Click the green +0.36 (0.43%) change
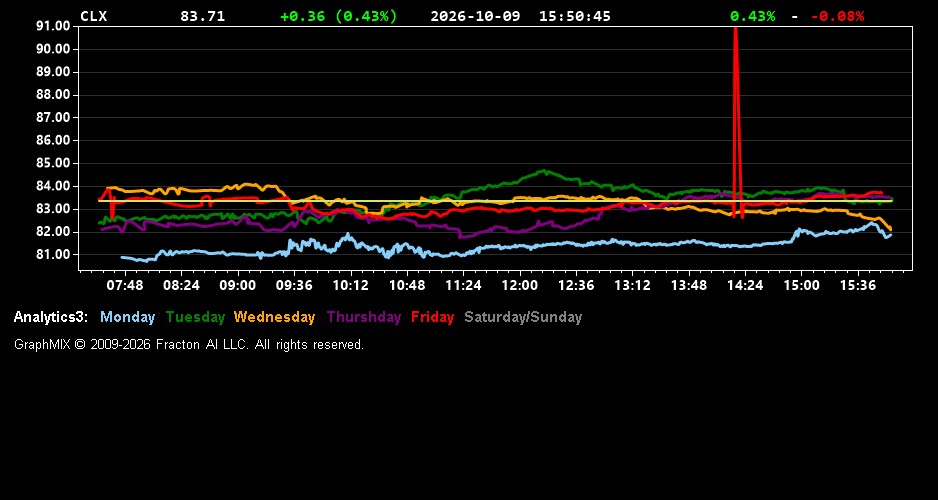This screenshot has height=500, width=938. [x=339, y=16]
